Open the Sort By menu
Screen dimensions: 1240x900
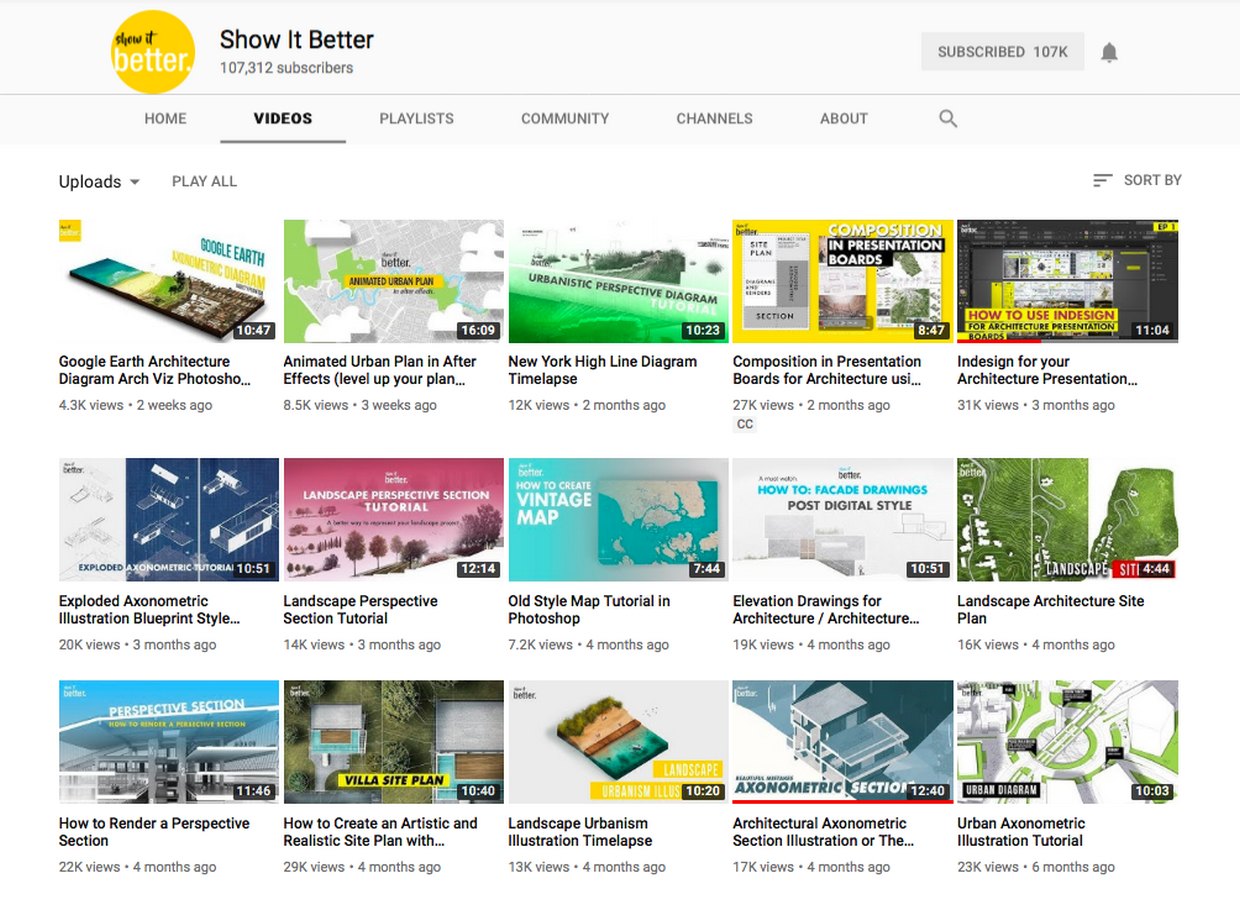(1137, 180)
